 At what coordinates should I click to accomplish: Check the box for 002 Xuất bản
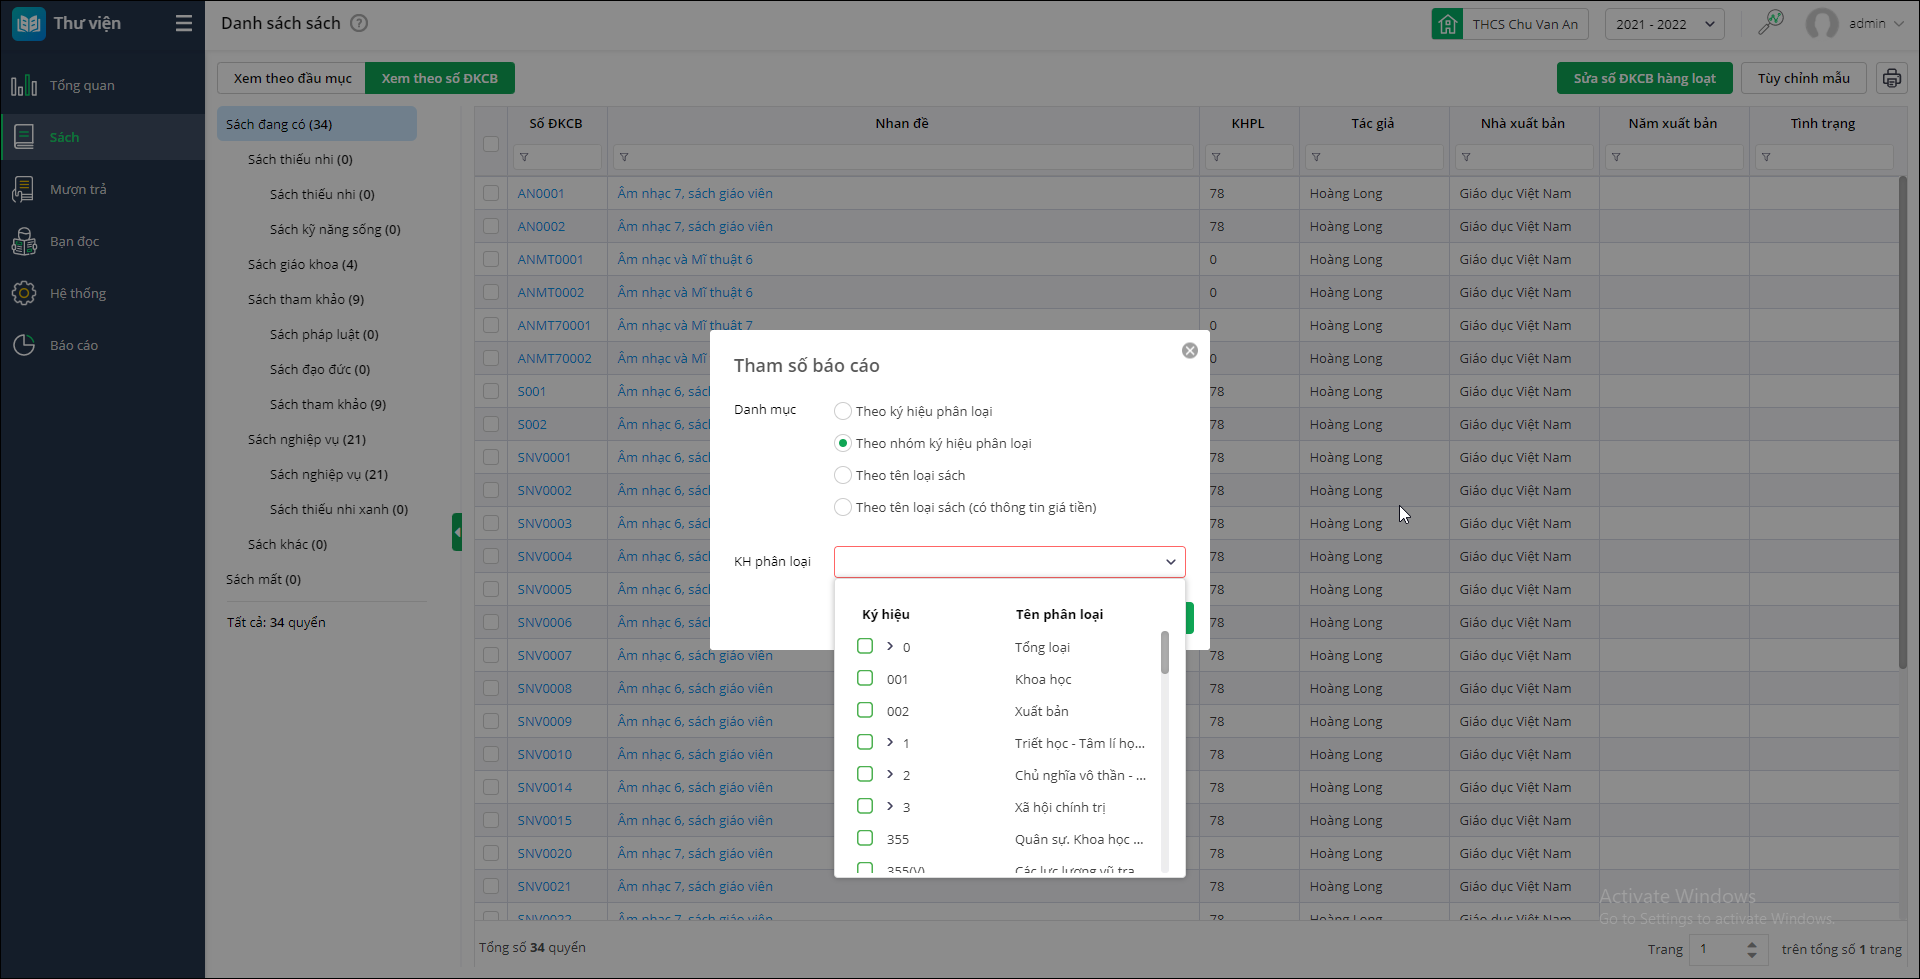[865, 710]
